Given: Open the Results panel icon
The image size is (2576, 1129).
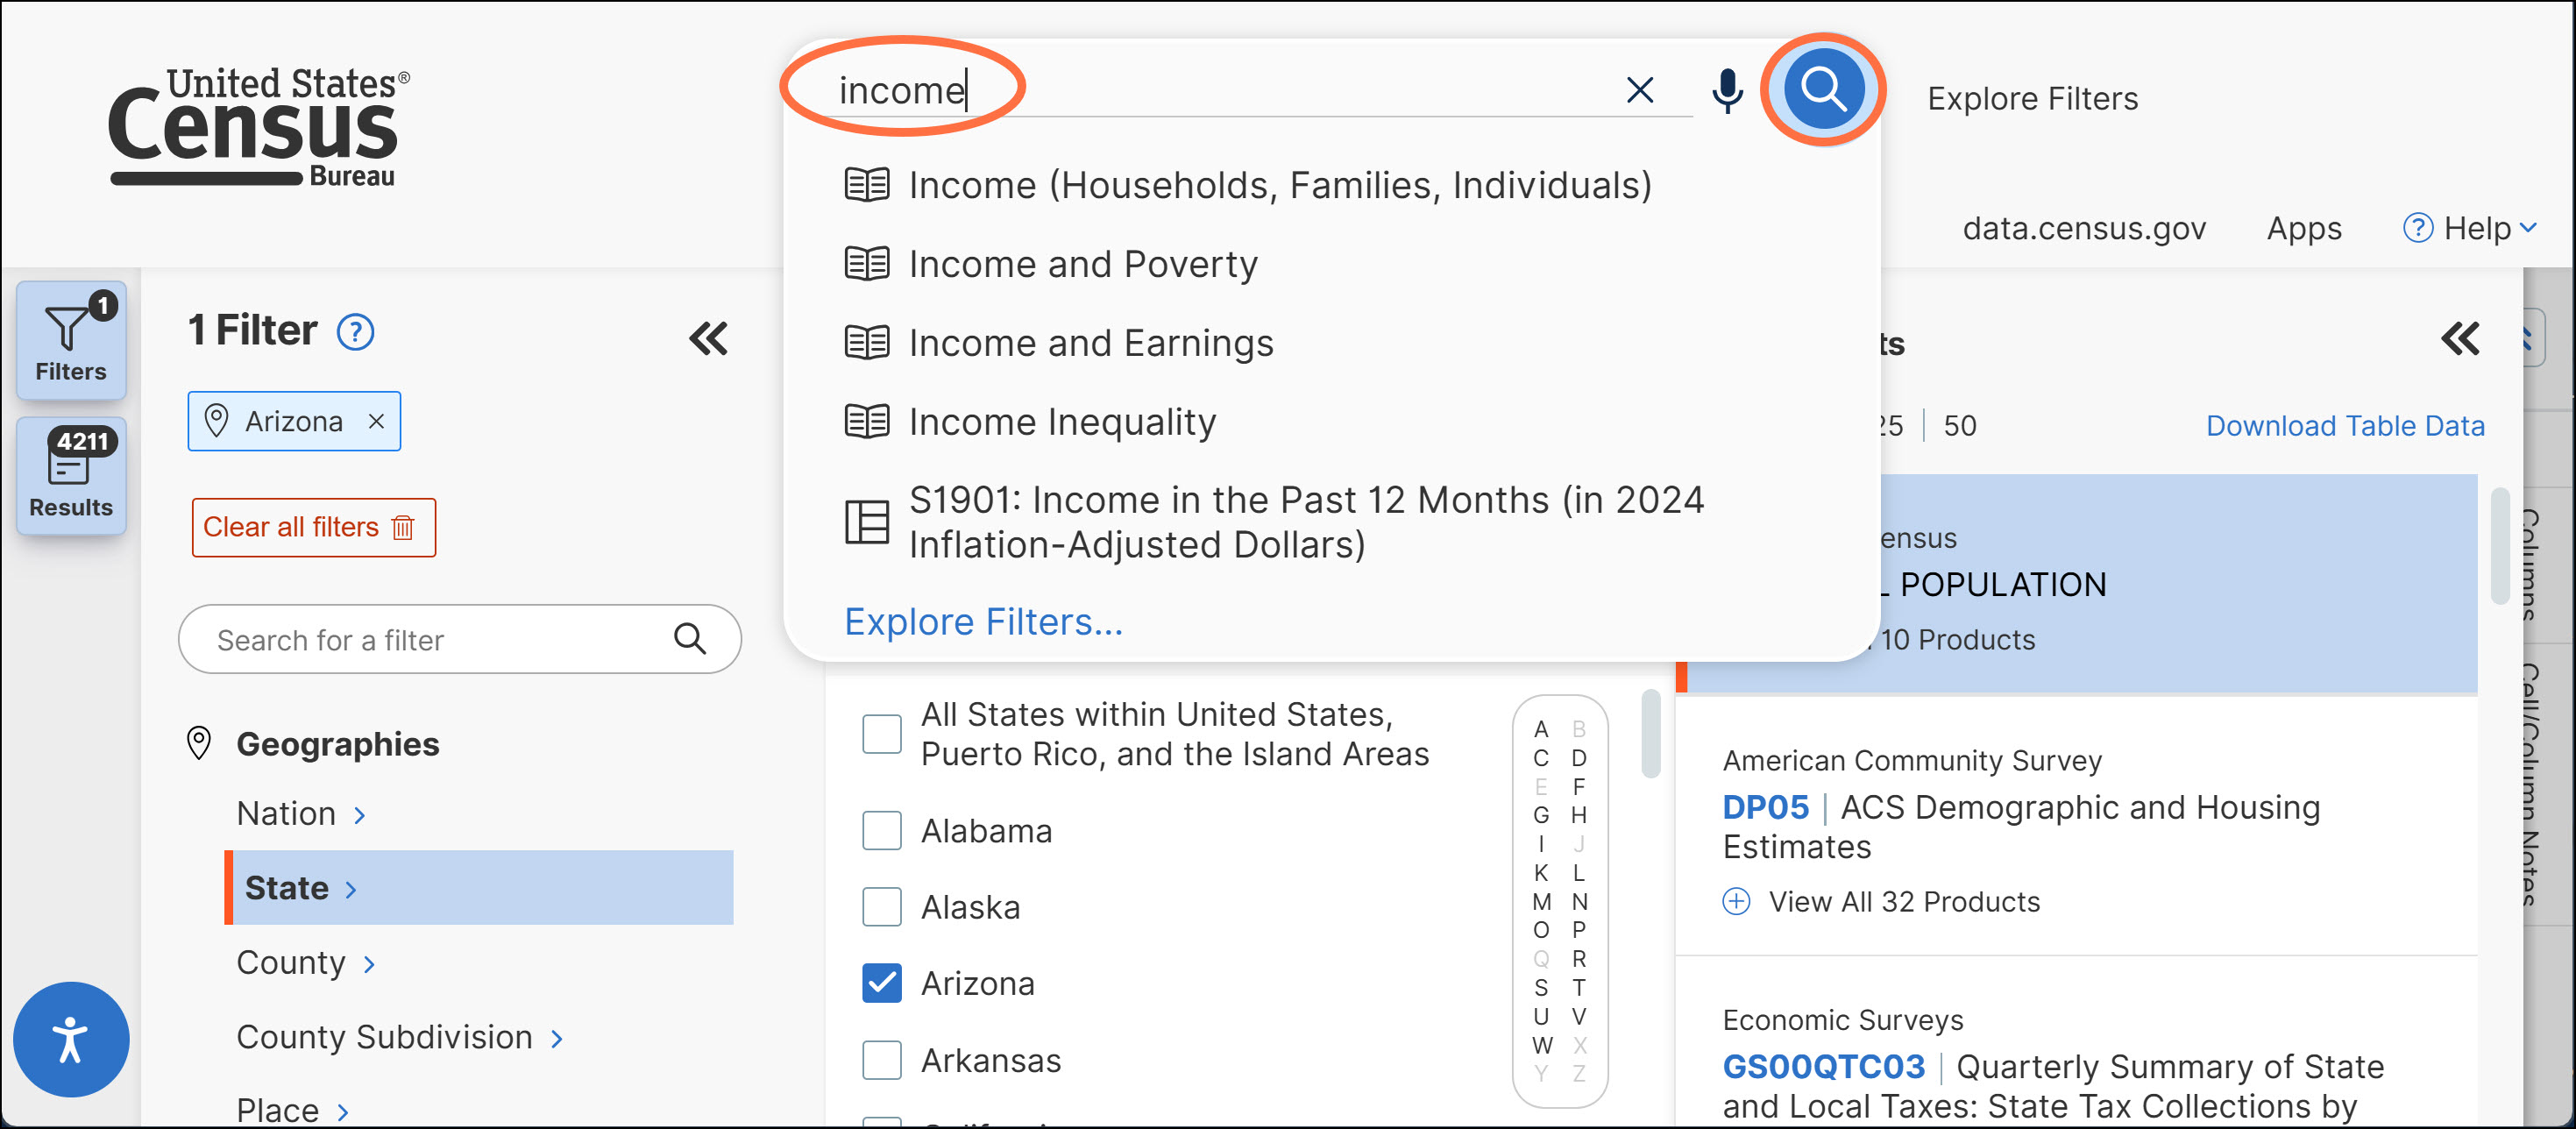Looking at the screenshot, I should coord(70,476).
